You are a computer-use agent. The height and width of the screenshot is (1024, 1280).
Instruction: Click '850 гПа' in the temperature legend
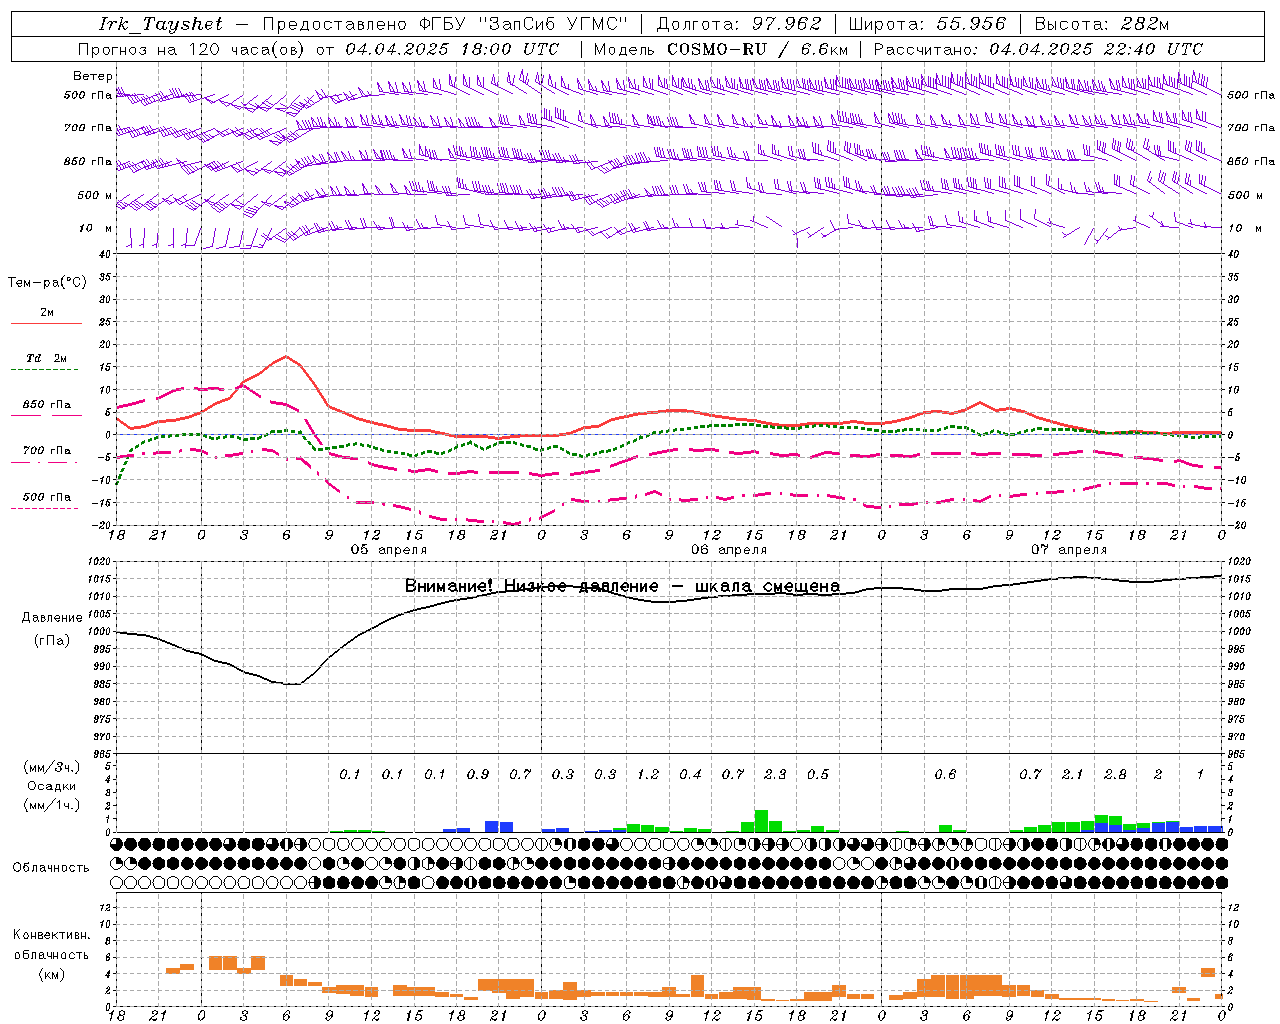(x=47, y=405)
